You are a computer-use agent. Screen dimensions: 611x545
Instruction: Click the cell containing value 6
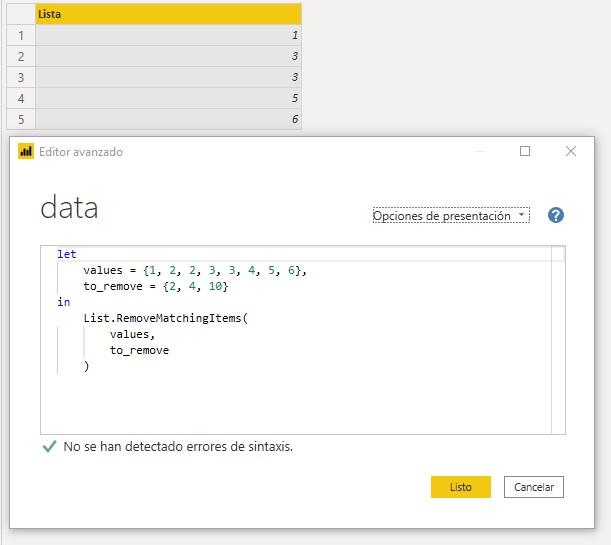click(168, 119)
